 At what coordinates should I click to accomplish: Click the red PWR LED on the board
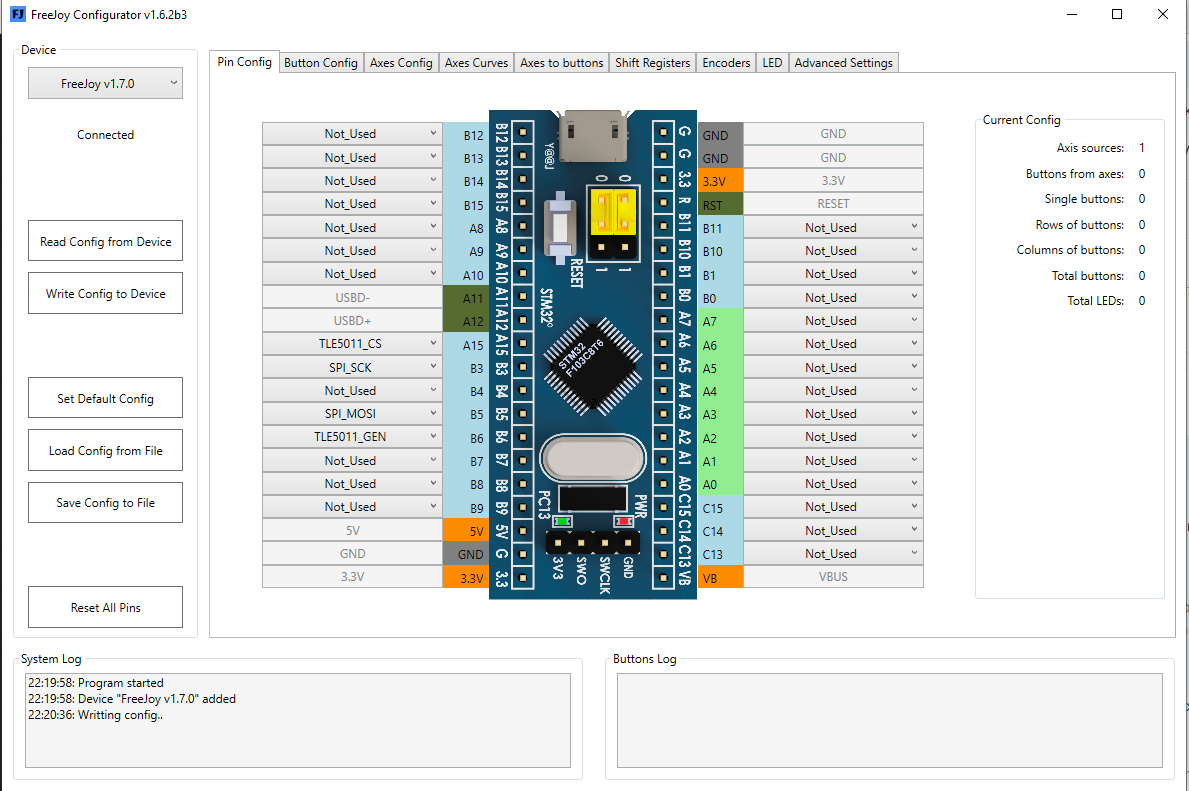click(624, 522)
